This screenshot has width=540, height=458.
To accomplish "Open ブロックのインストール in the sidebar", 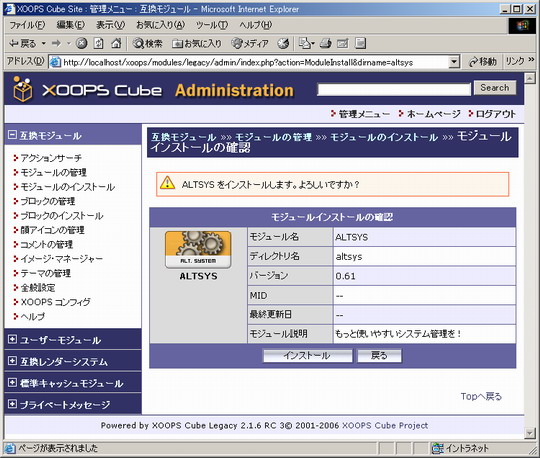I will click(x=62, y=216).
